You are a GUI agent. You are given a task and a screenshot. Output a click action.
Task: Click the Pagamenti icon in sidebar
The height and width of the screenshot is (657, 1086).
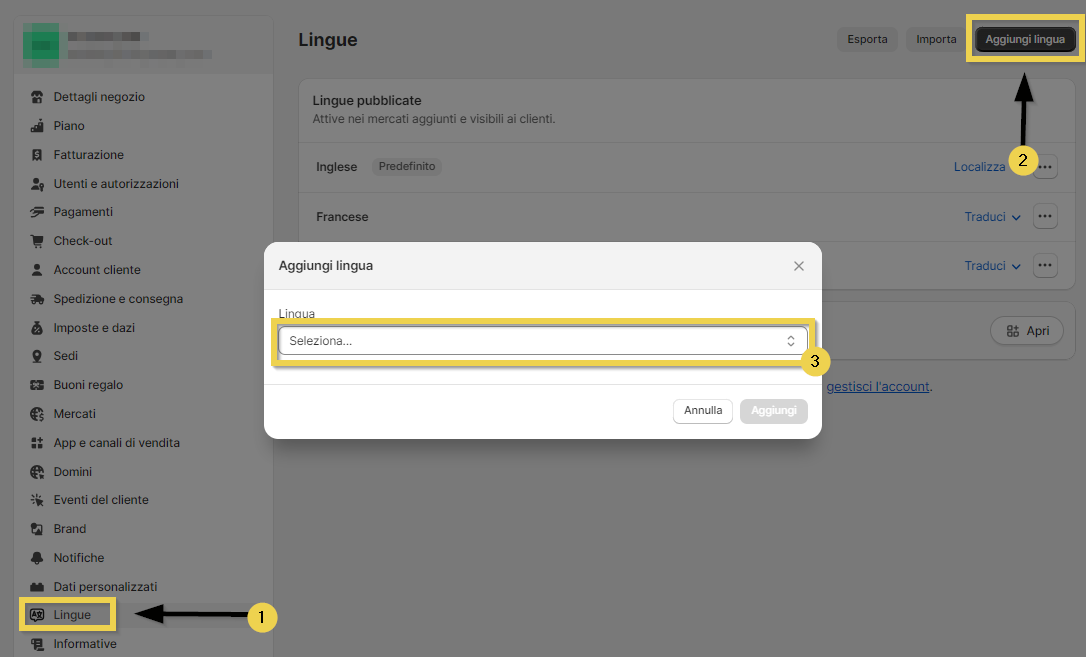pyautogui.click(x=38, y=212)
